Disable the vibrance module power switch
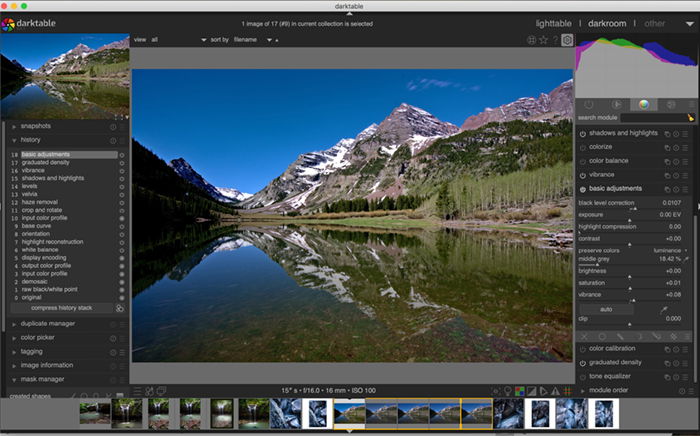Viewport: 700px width, 436px height. click(583, 175)
